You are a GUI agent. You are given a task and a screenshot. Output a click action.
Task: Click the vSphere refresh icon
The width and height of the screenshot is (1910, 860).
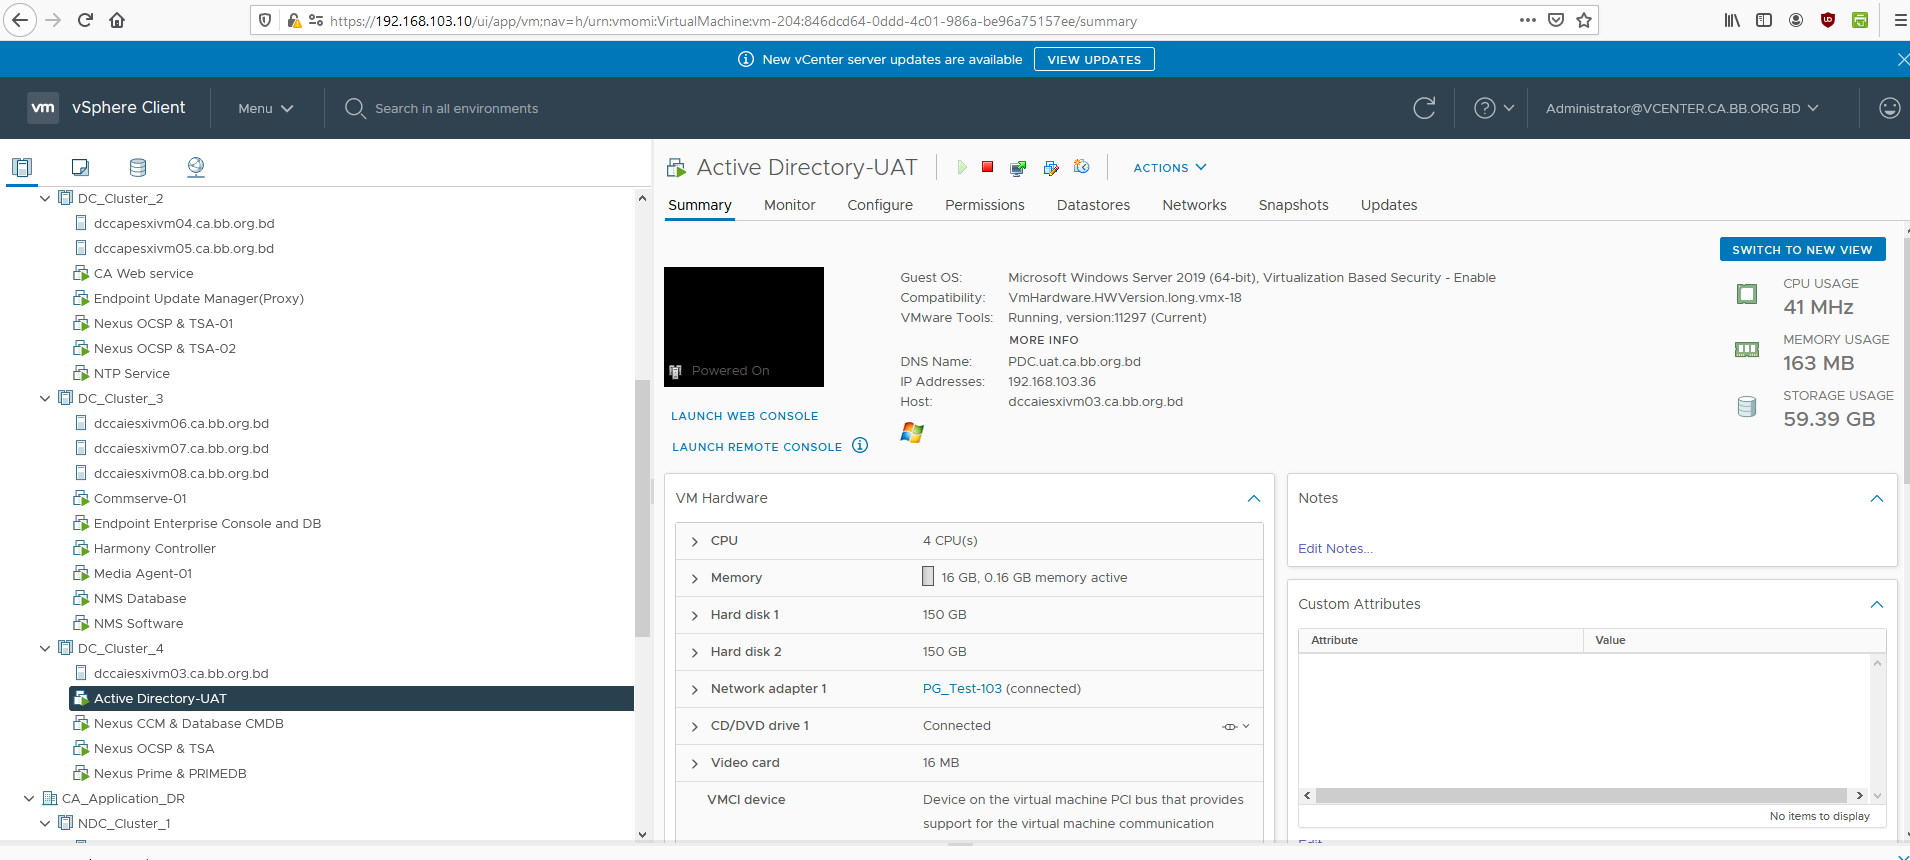click(1424, 108)
